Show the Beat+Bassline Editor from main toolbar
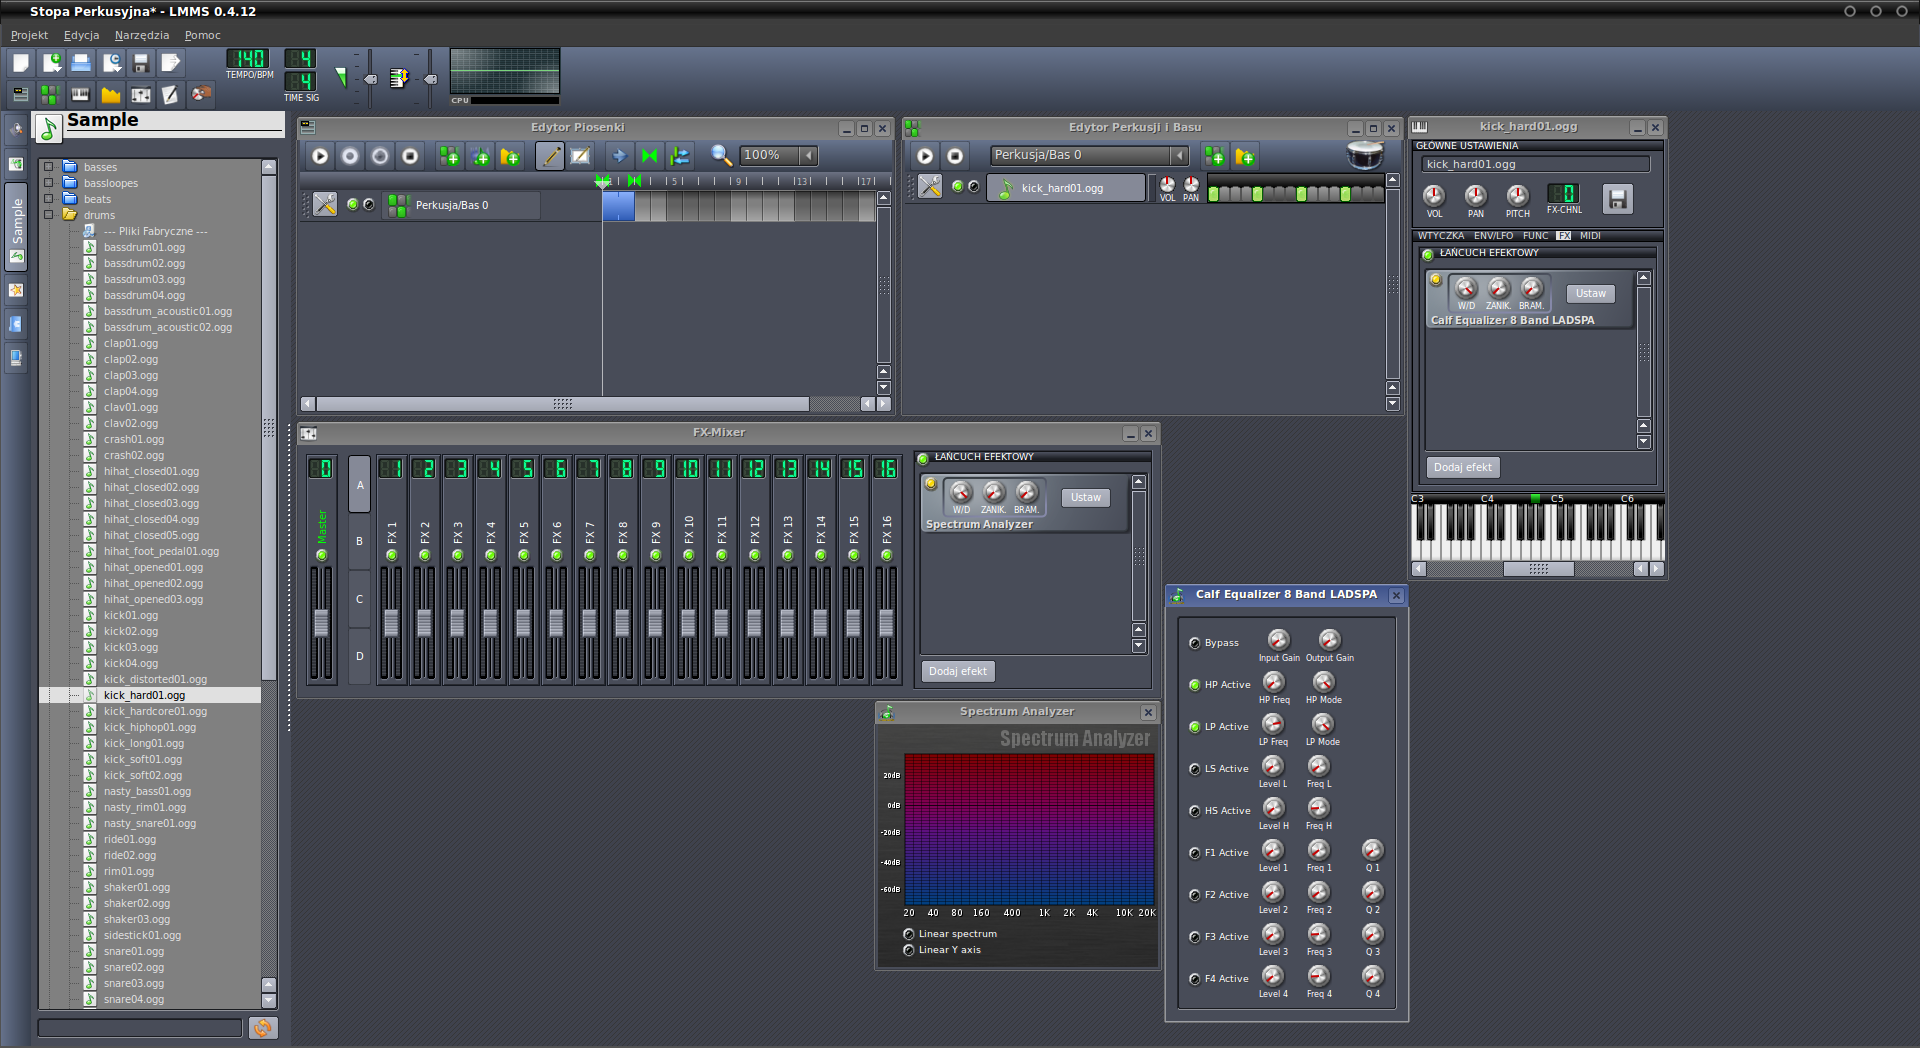Viewport: 1920px width, 1048px height. [x=50, y=94]
